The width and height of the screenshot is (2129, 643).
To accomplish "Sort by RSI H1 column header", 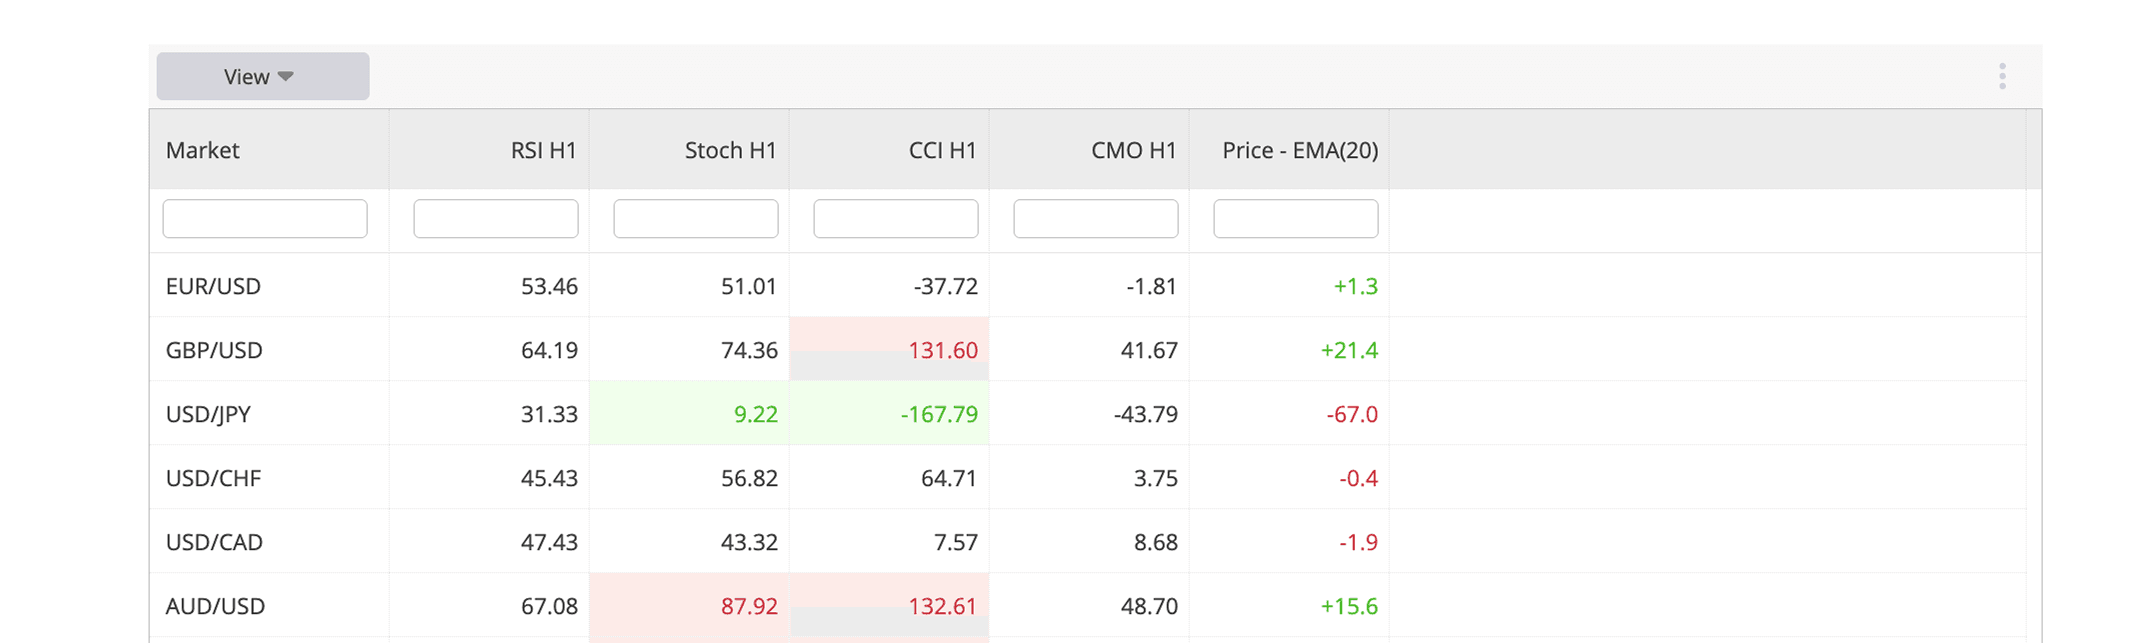I will [543, 150].
